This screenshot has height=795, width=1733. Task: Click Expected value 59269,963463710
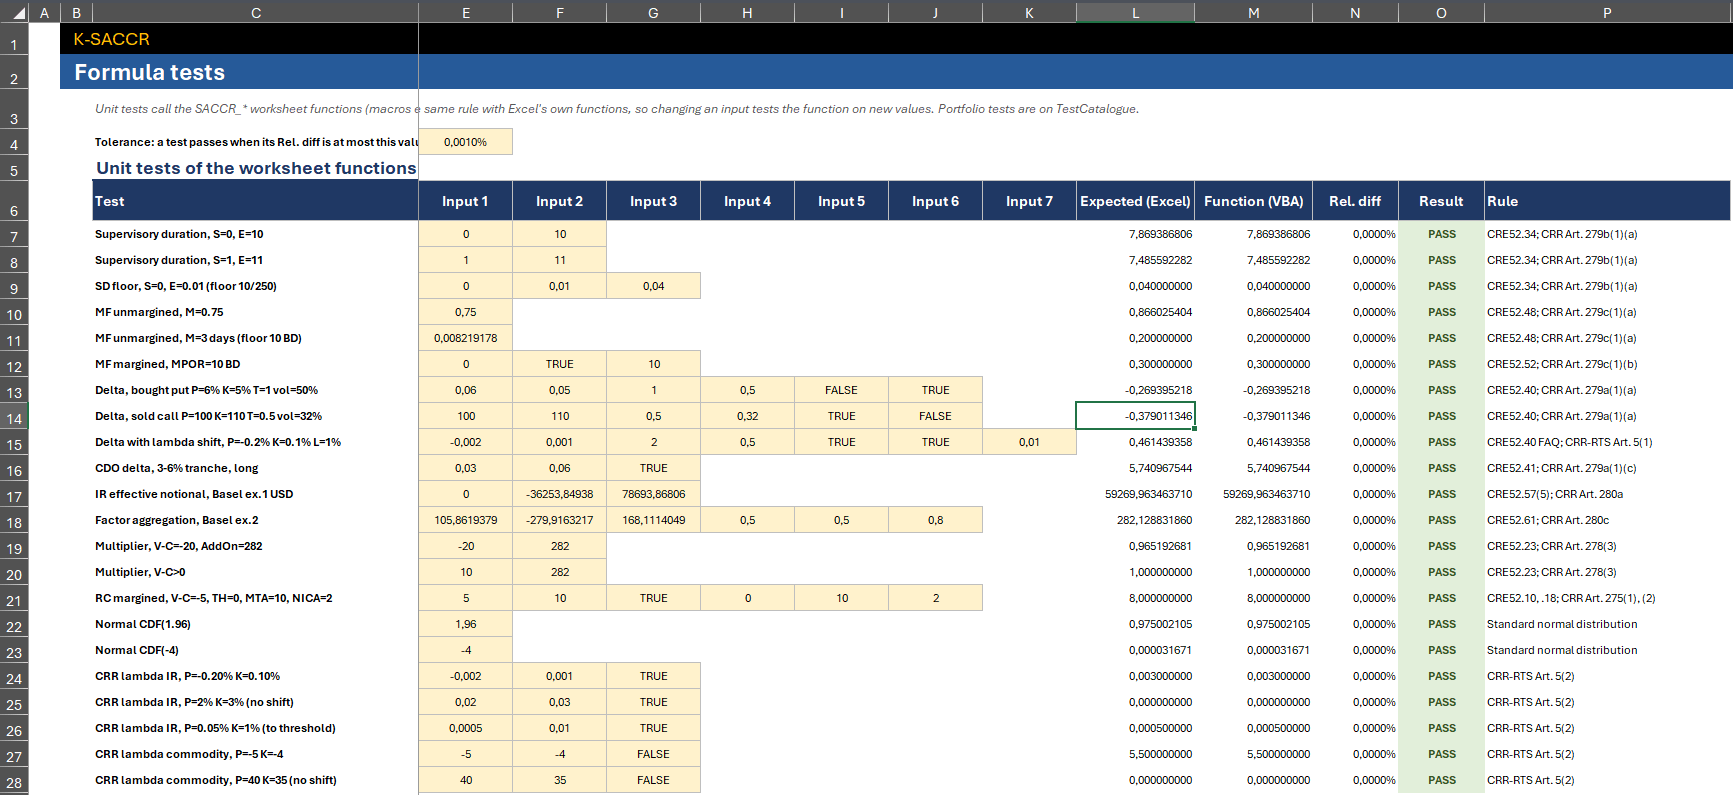1135,494
